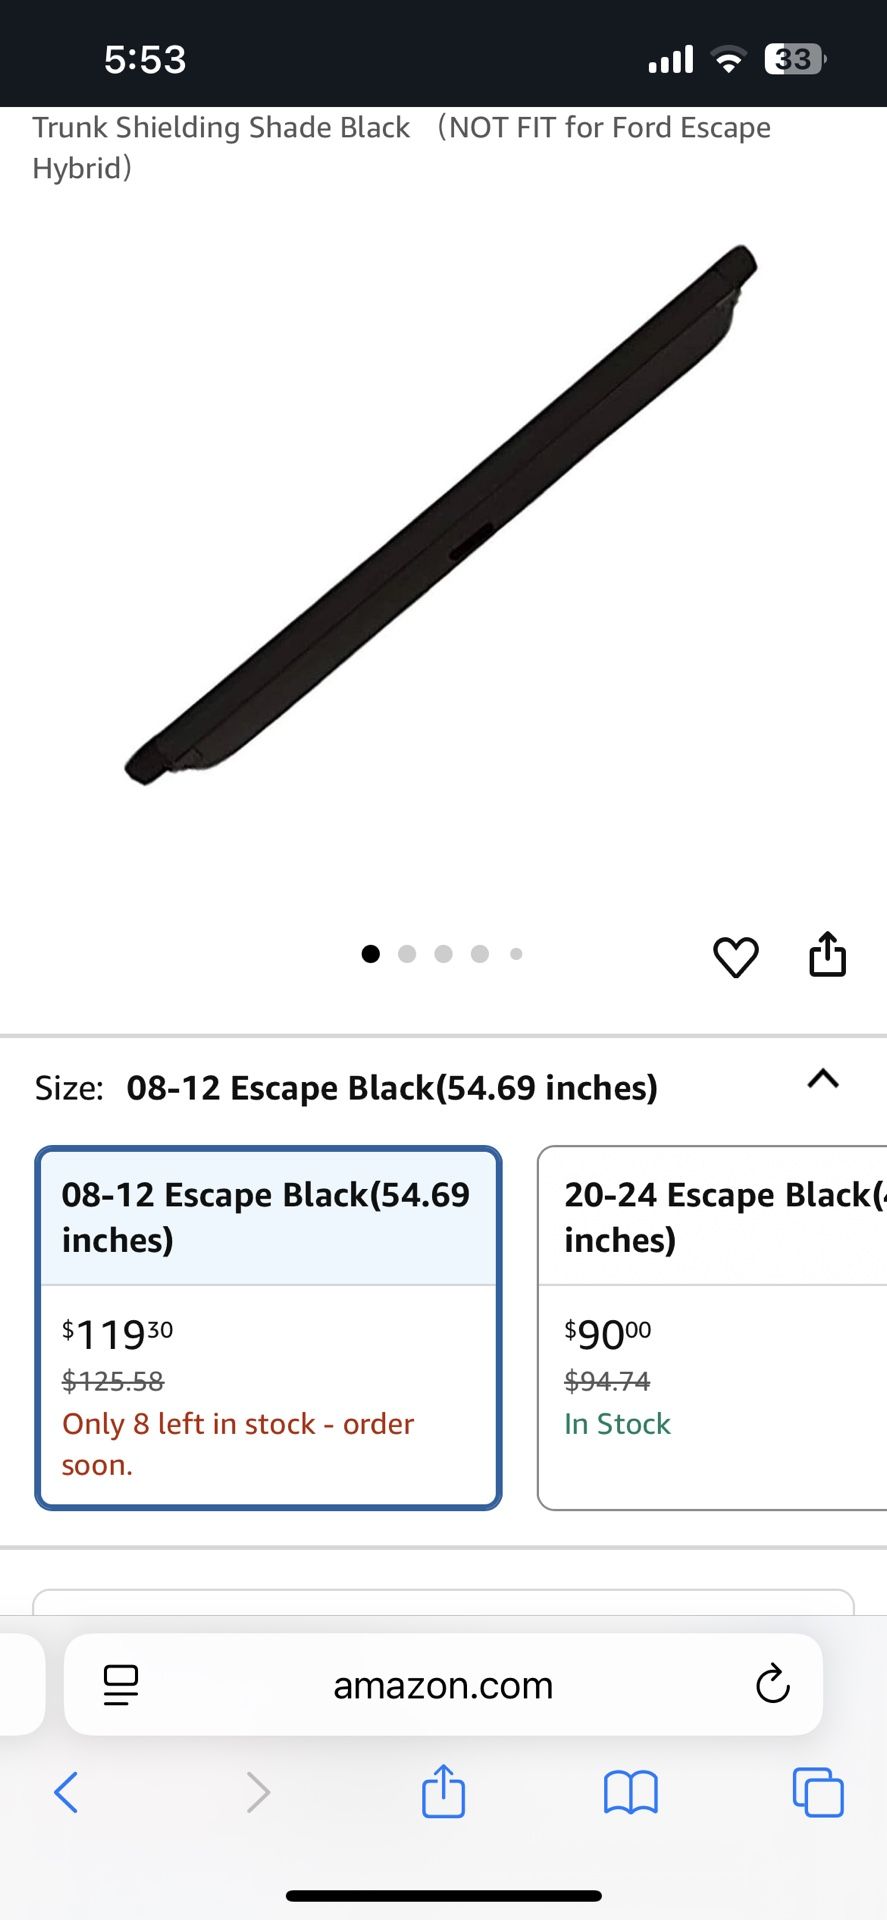The height and width of the screenshot is (1920, 887).
Task: Open Safari share sheet
Action: pyautogui.click(x=443, y=1791)
